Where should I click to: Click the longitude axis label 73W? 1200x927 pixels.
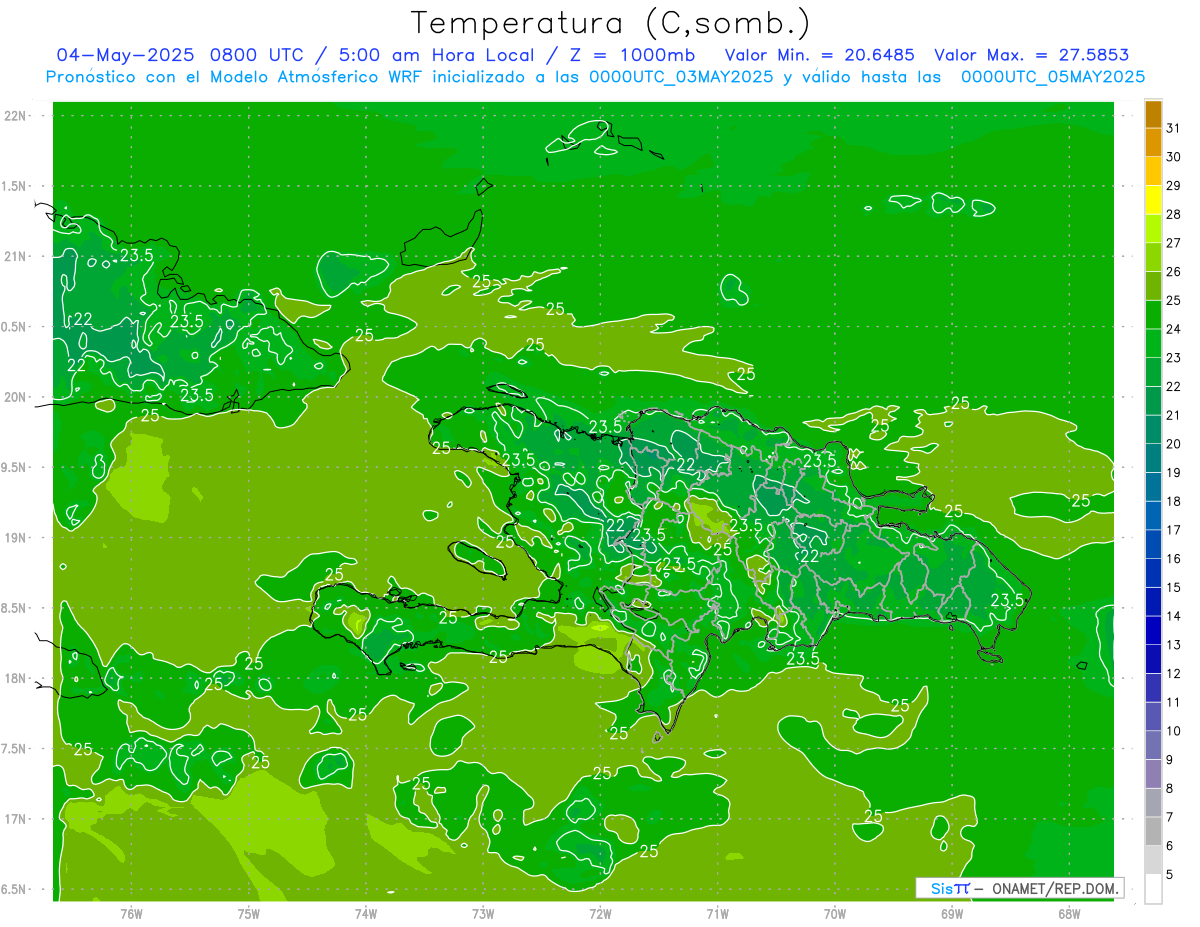point(483,913)
